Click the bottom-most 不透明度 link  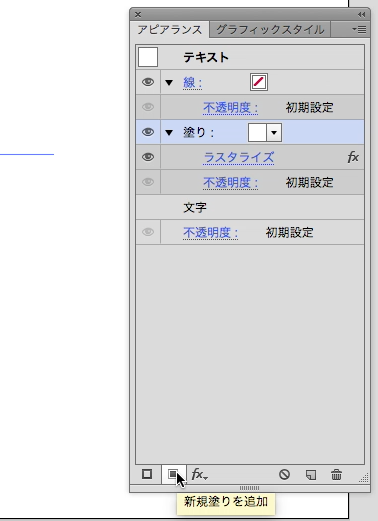point(210,233)
